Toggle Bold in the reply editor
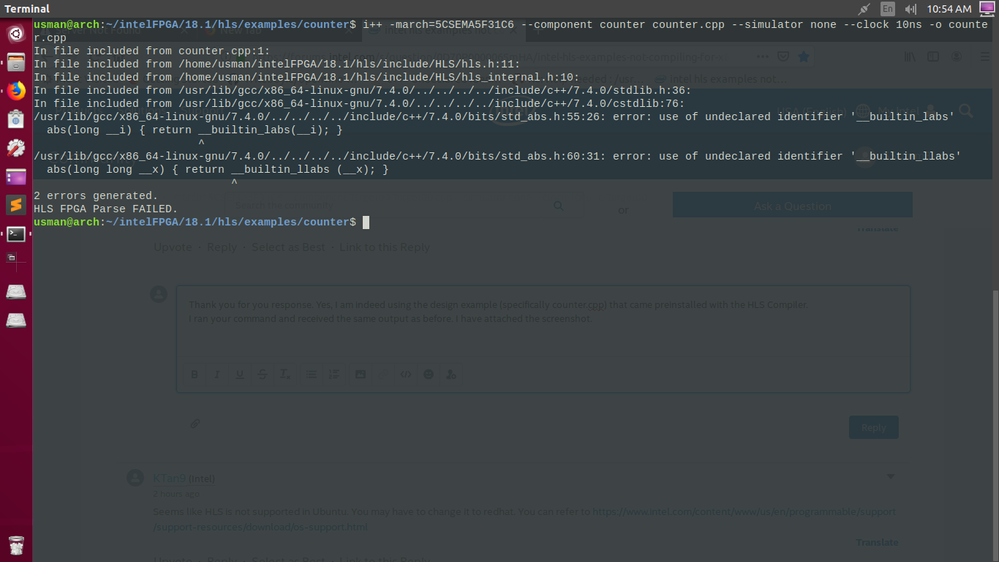Image resolution: width=999 pixels, height=562 pixels. click(194, 374)
